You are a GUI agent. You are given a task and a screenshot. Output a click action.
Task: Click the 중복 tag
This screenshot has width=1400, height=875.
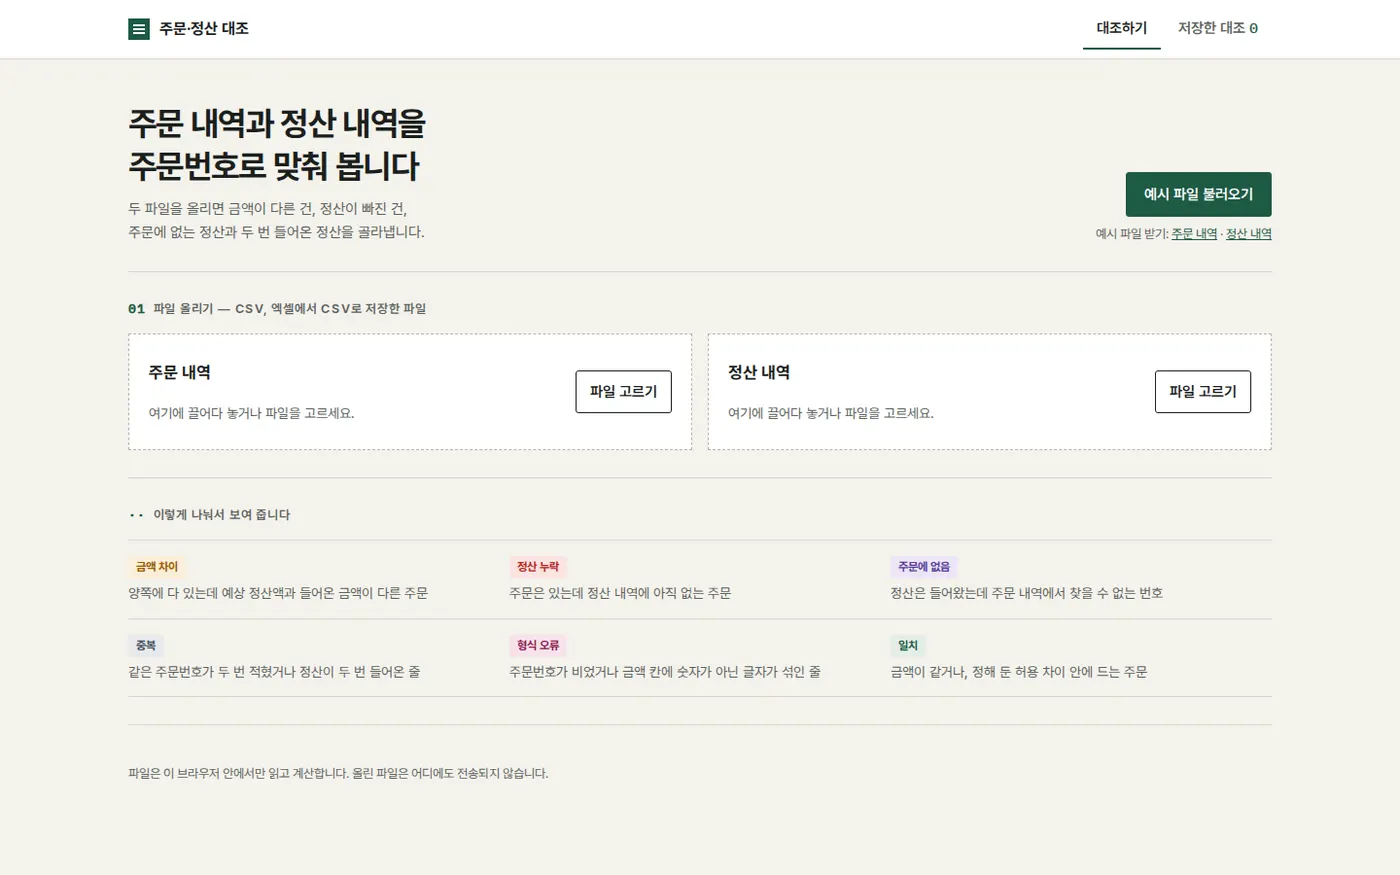(146, 646)
